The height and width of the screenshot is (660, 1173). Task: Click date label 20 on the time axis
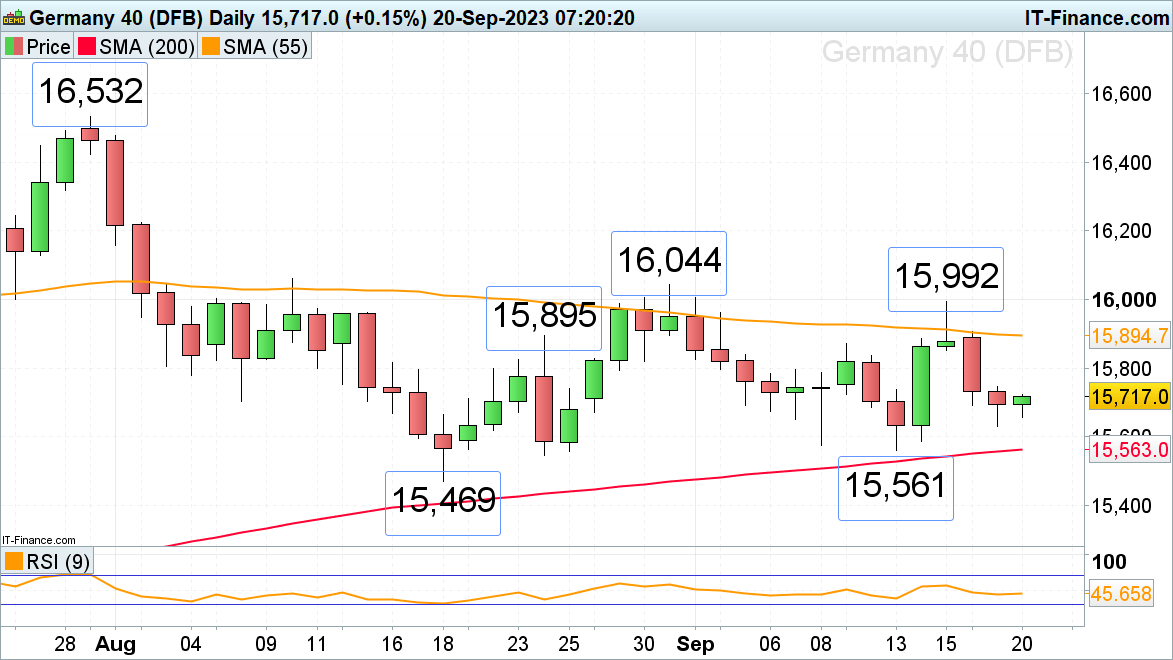point(1022,644)
